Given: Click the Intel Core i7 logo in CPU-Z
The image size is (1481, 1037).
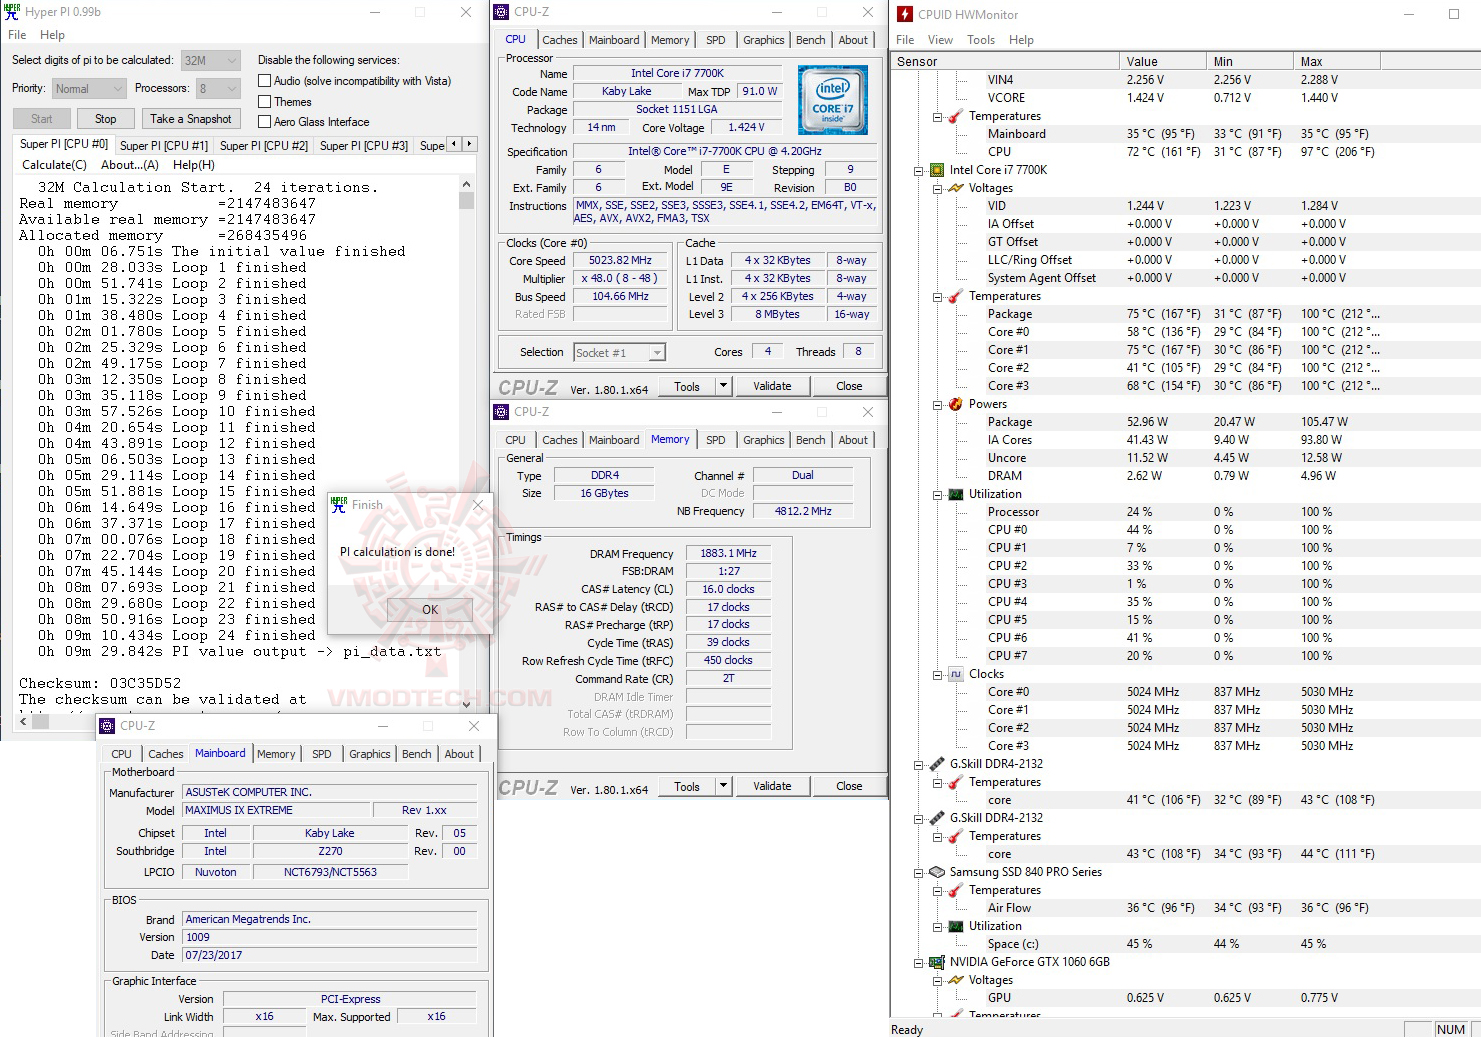Looking at the screenshot, I should pos(833,100).
